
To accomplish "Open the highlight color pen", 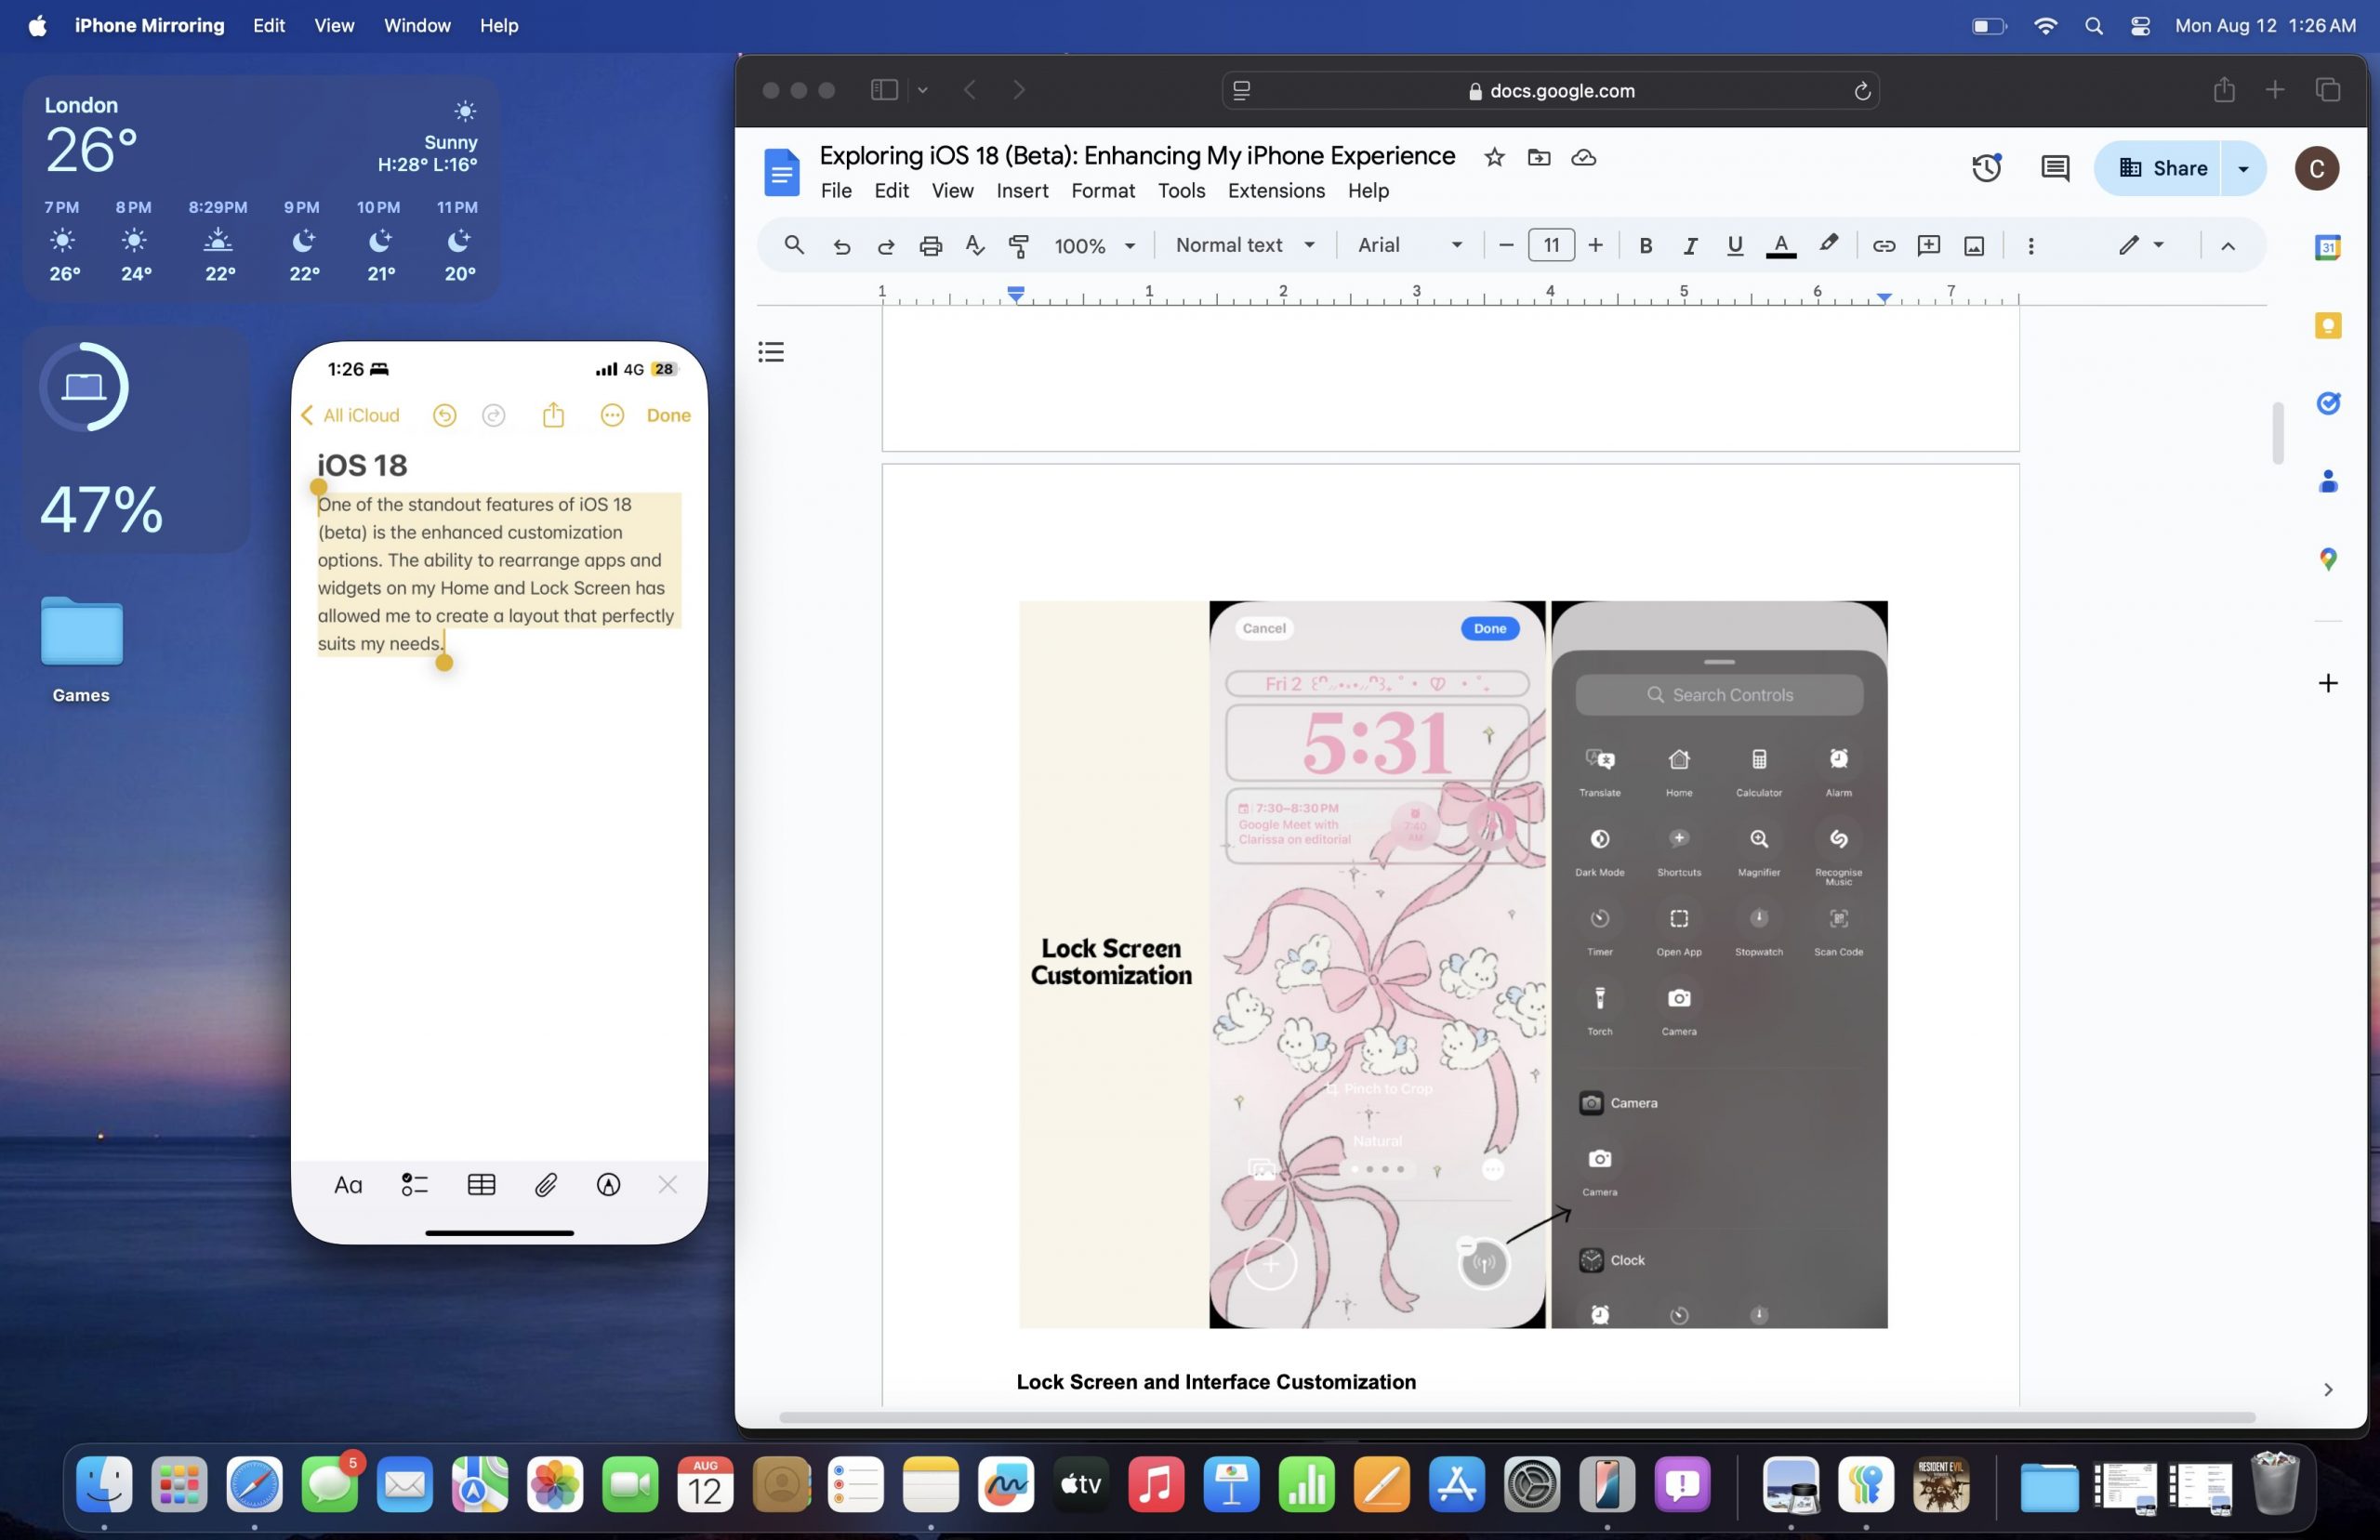I will [x=1828, y=244].
